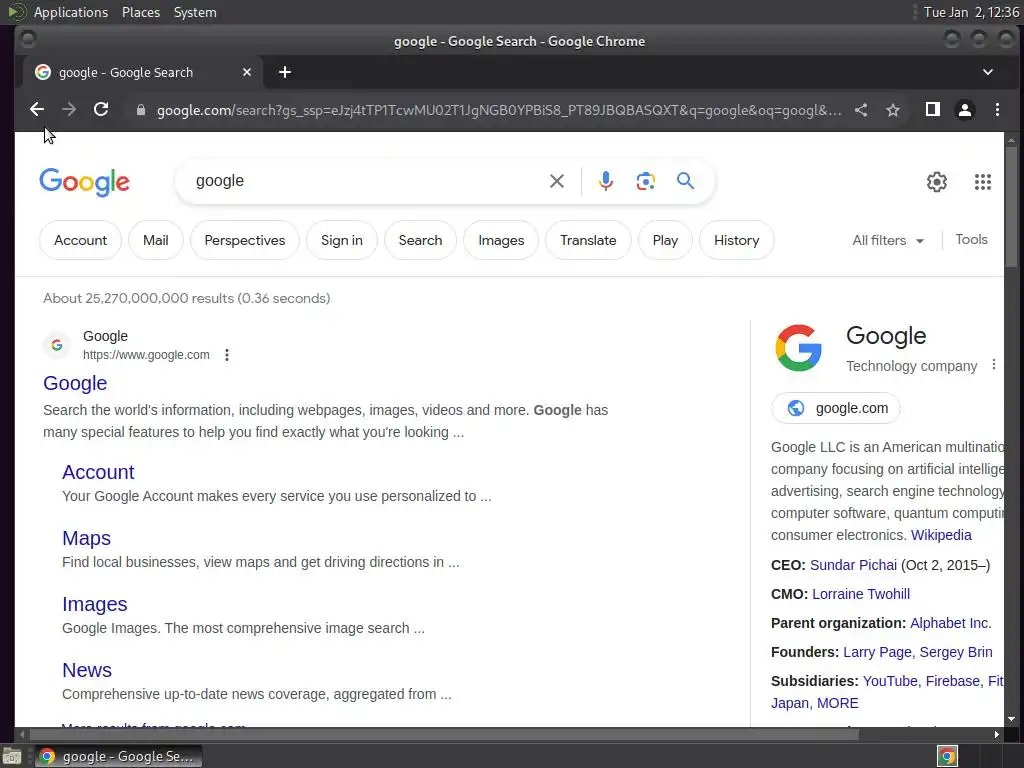
Task: Select the Account filter chip
Action: point(80,240)
